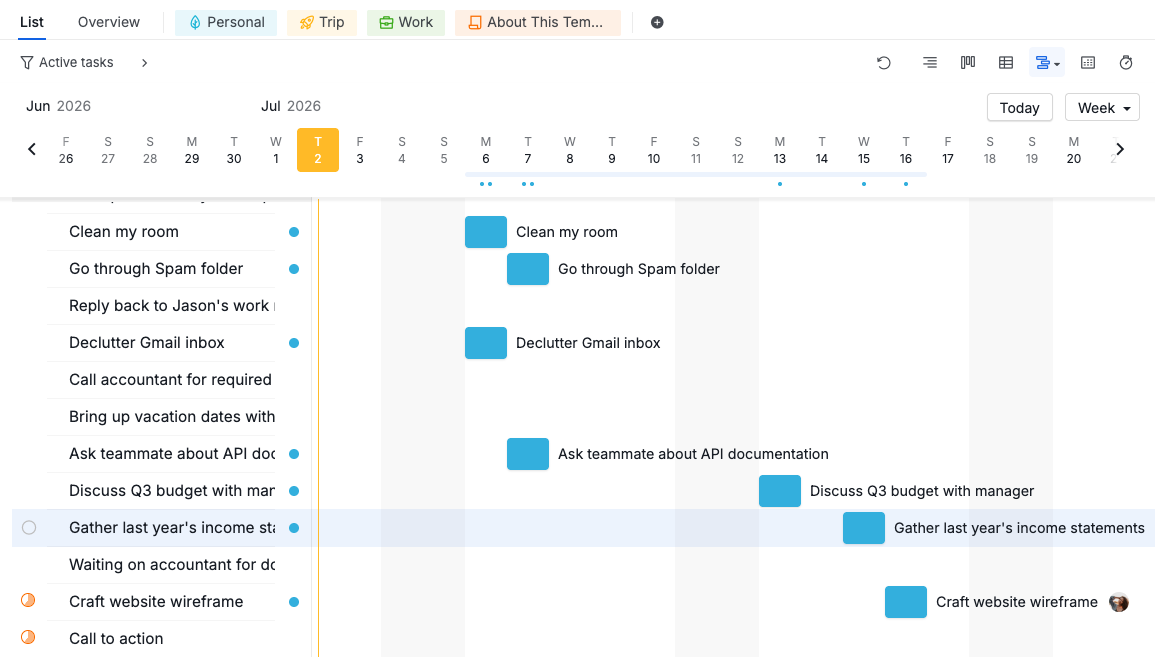Image resolution: width=1155 pixels, height=657 pixels.
Task: Select the Declutter Gmail inbox timeline bar
Action: tap(485, 342)
